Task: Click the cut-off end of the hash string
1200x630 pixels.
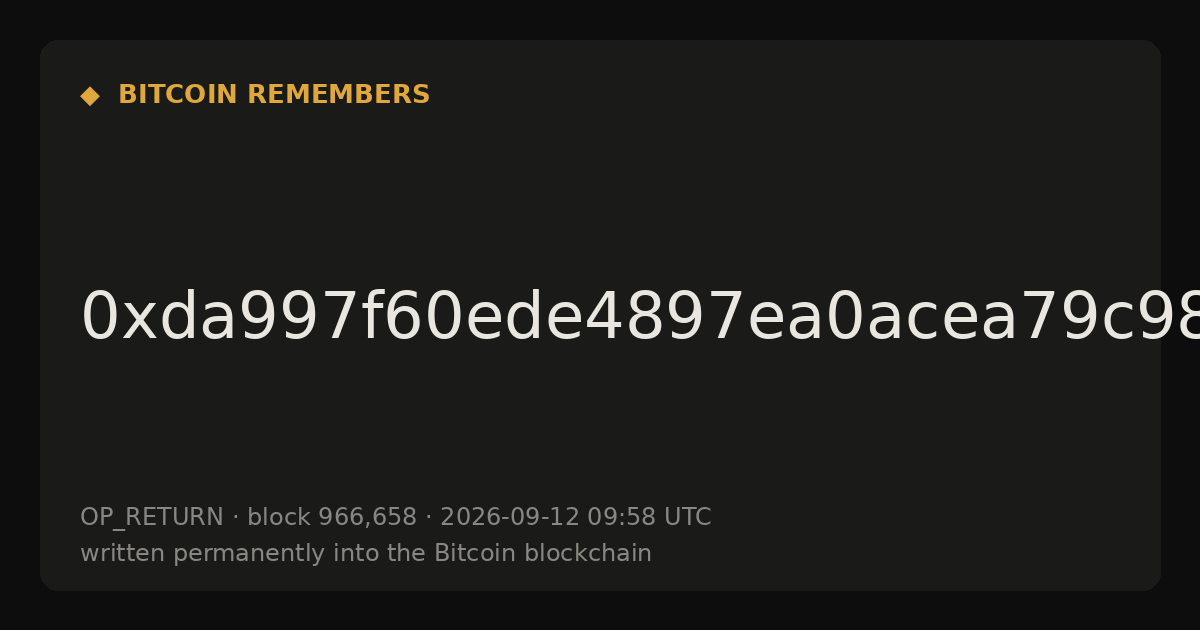Action: click(x=1180, y=318)
